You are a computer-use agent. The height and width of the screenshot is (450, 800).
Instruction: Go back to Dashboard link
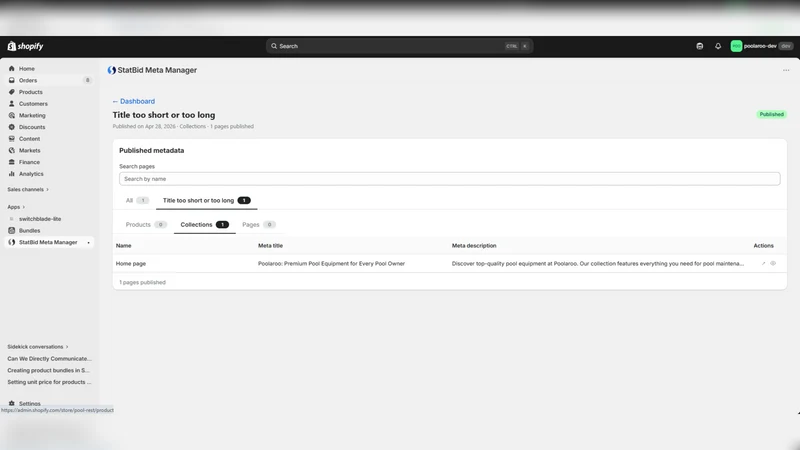[x=134, y=101]
